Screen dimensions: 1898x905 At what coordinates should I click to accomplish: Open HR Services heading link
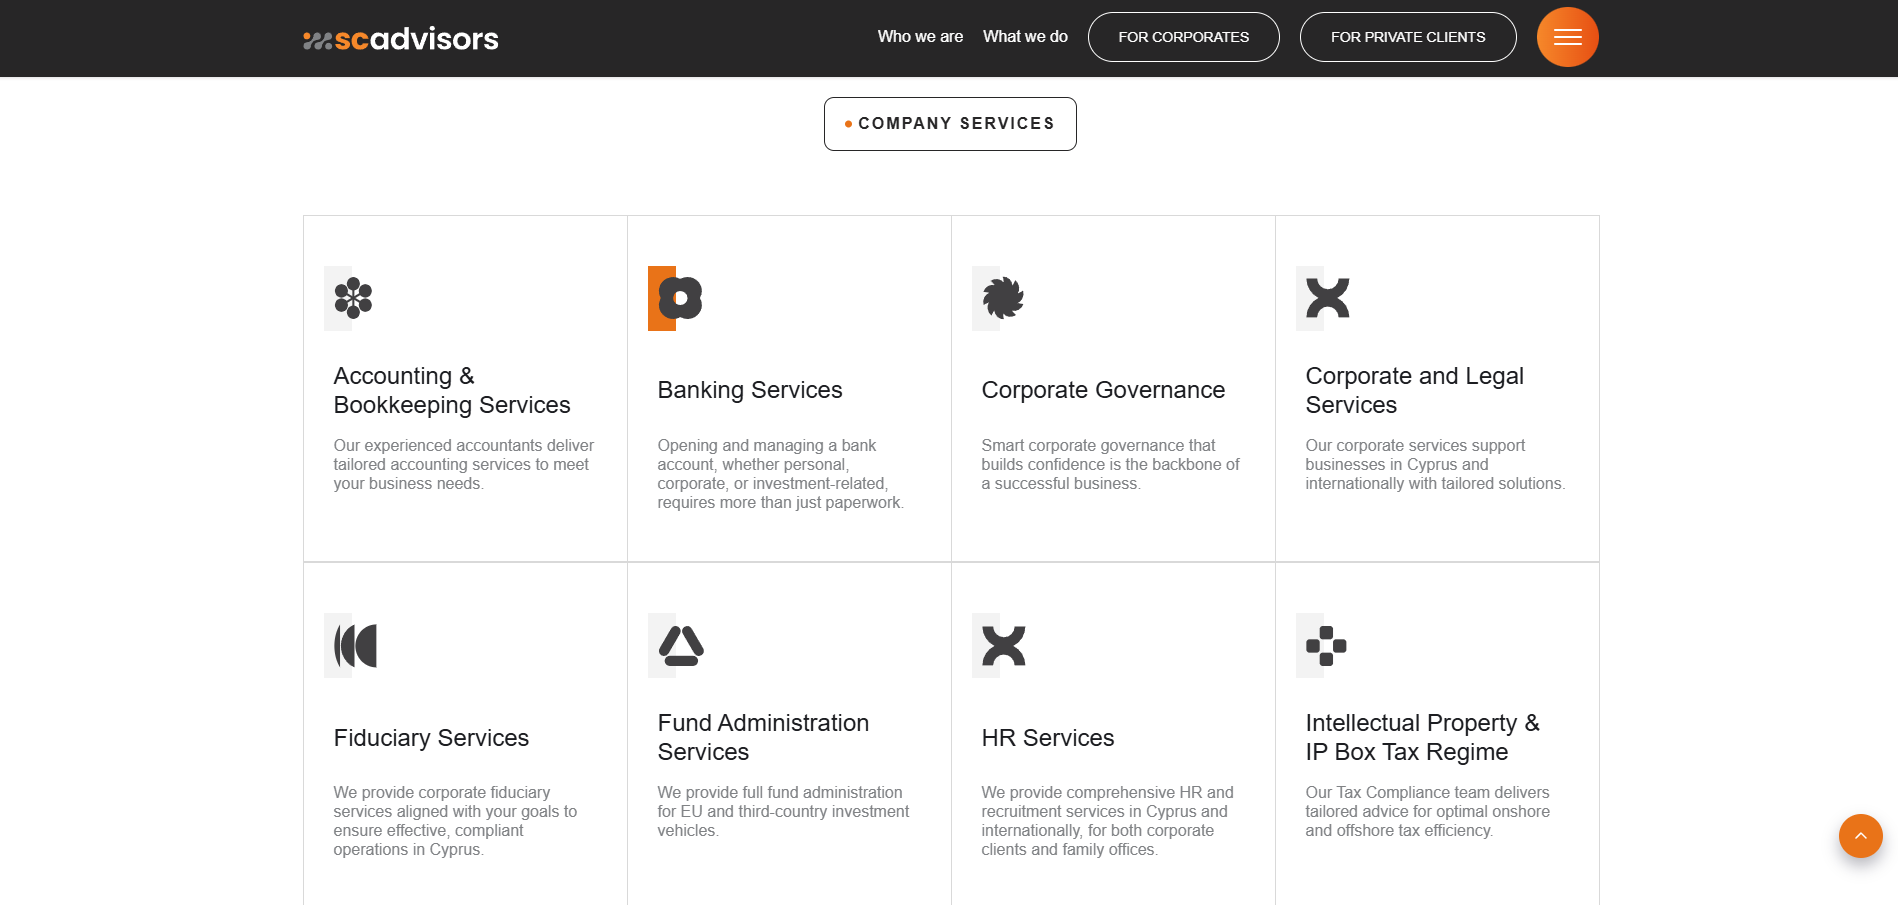(x=1047, y=738)
